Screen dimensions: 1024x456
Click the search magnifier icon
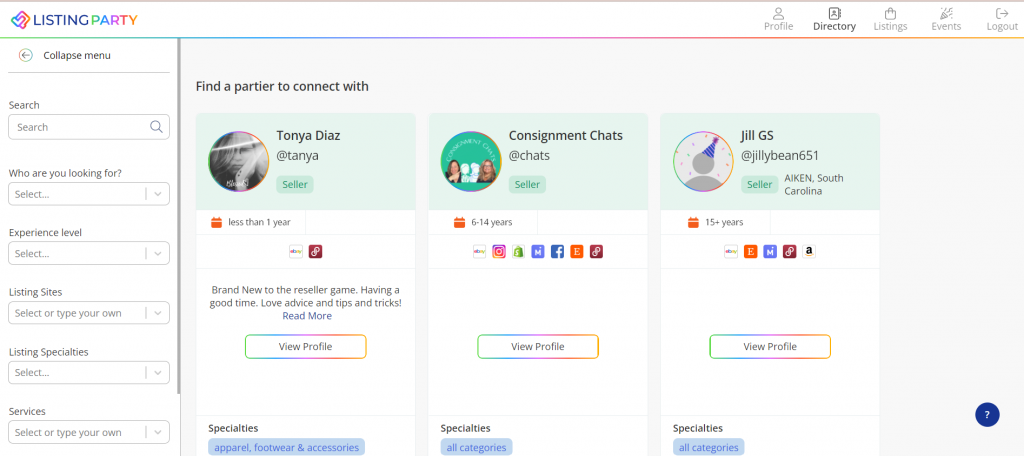coord(156,127)
